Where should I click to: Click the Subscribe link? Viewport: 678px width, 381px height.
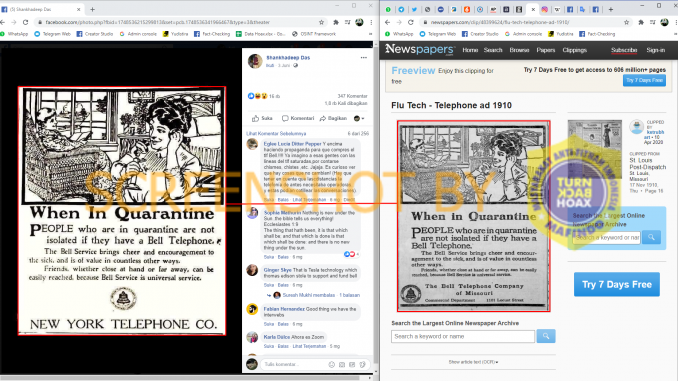click(x=624, y=50)
